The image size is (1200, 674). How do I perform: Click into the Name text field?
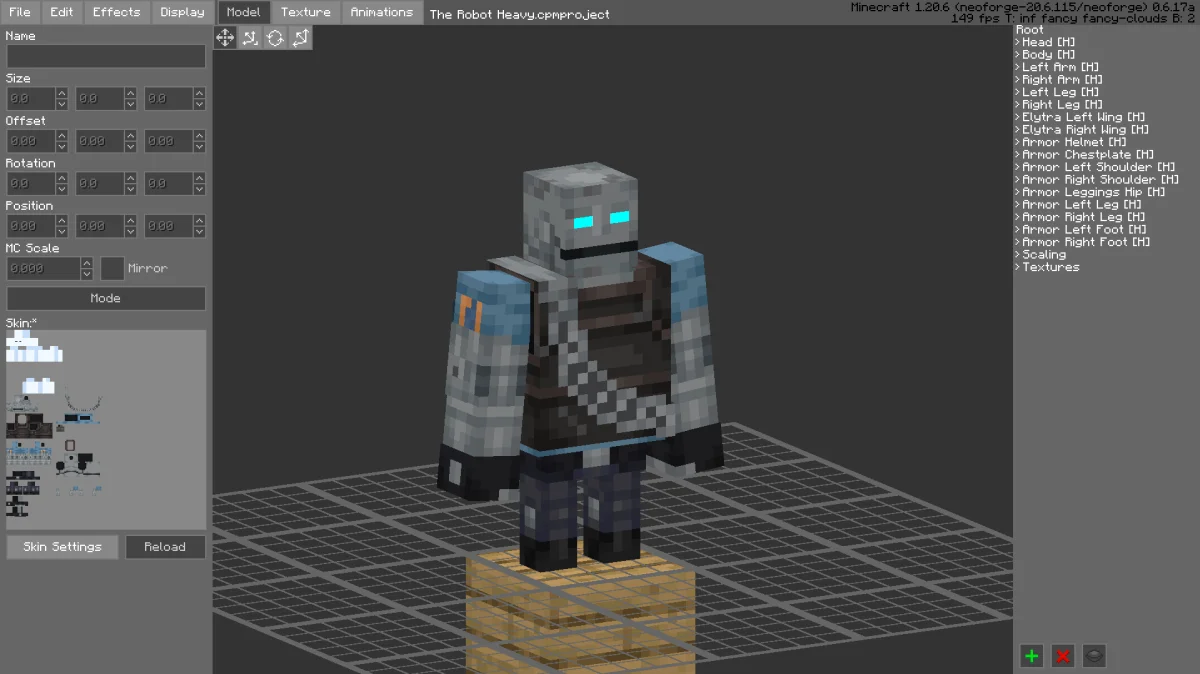tap(106, 56)
